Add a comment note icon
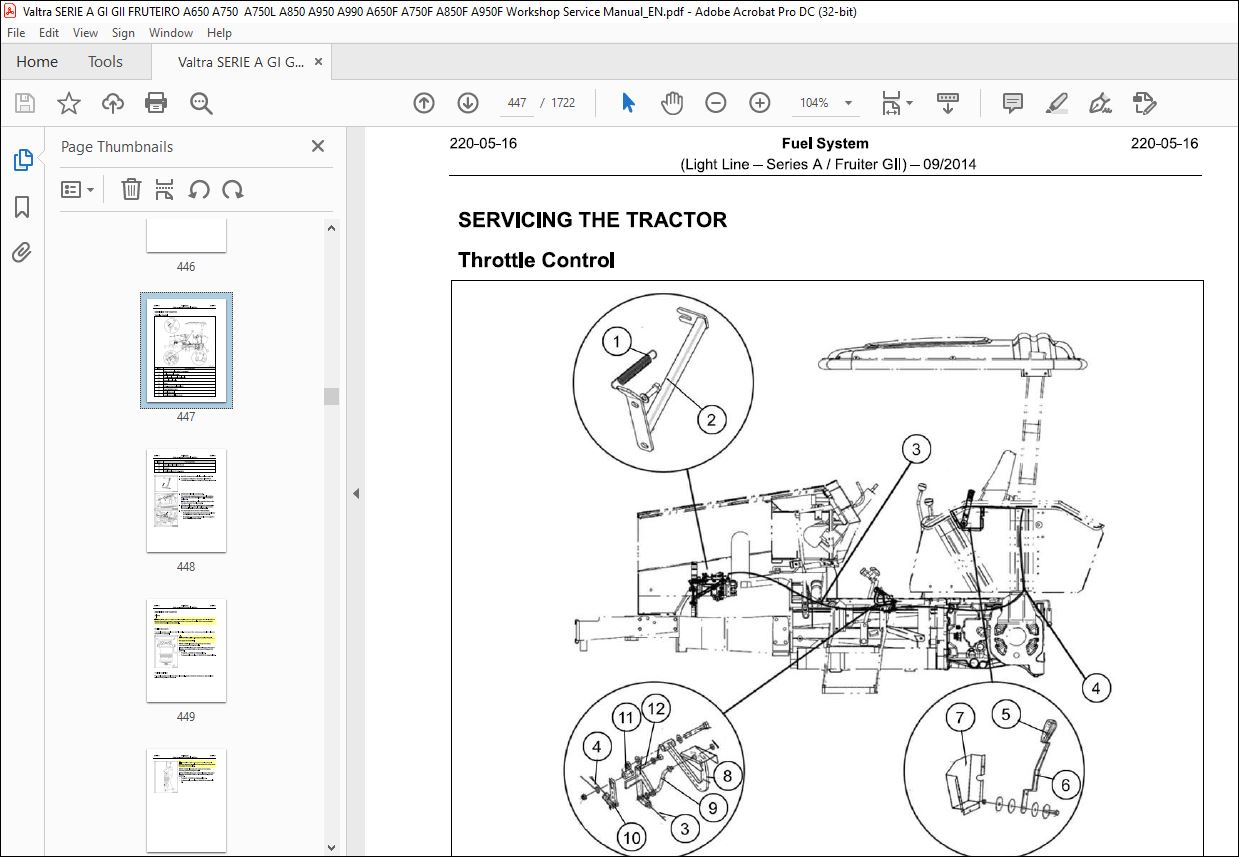The image size is (1239, 857). click(1013, 103)
